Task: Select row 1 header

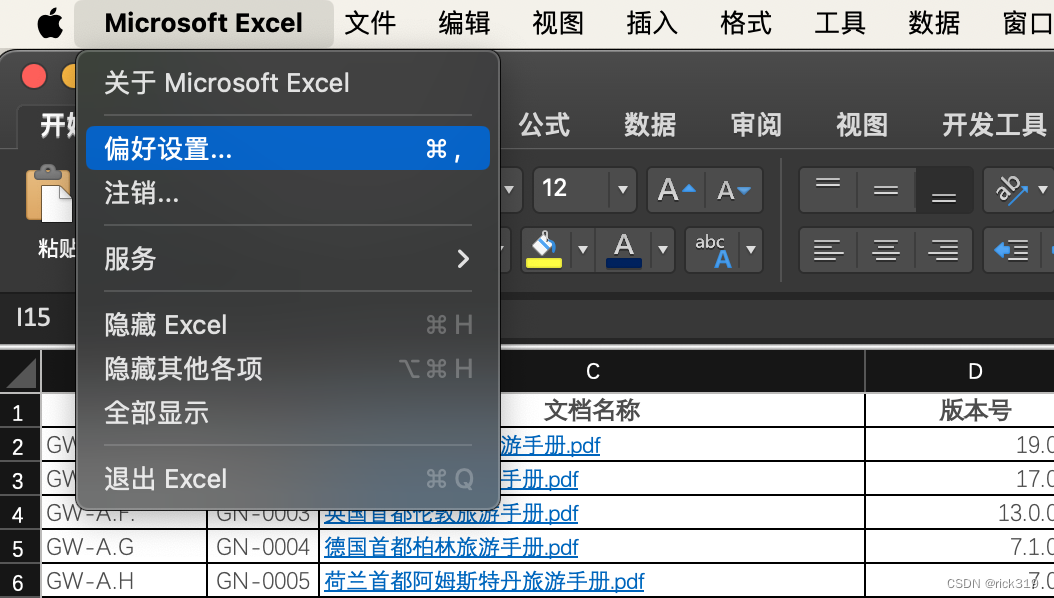Action: (20, 411)
